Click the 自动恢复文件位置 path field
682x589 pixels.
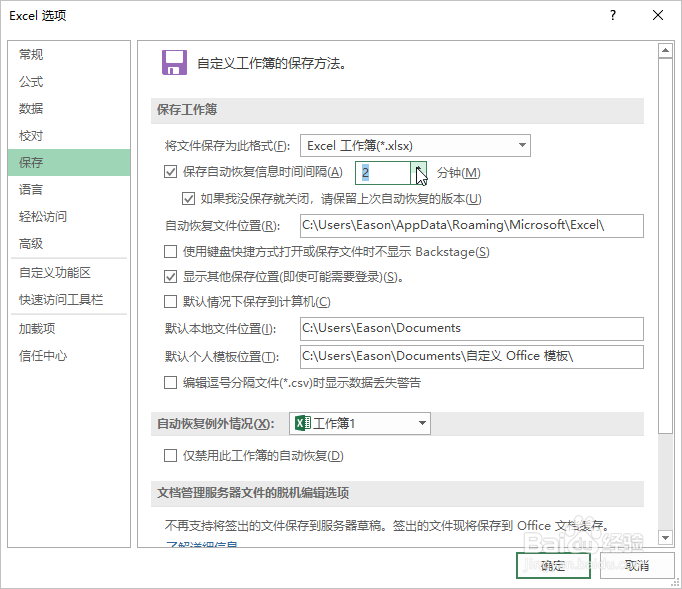472,225
